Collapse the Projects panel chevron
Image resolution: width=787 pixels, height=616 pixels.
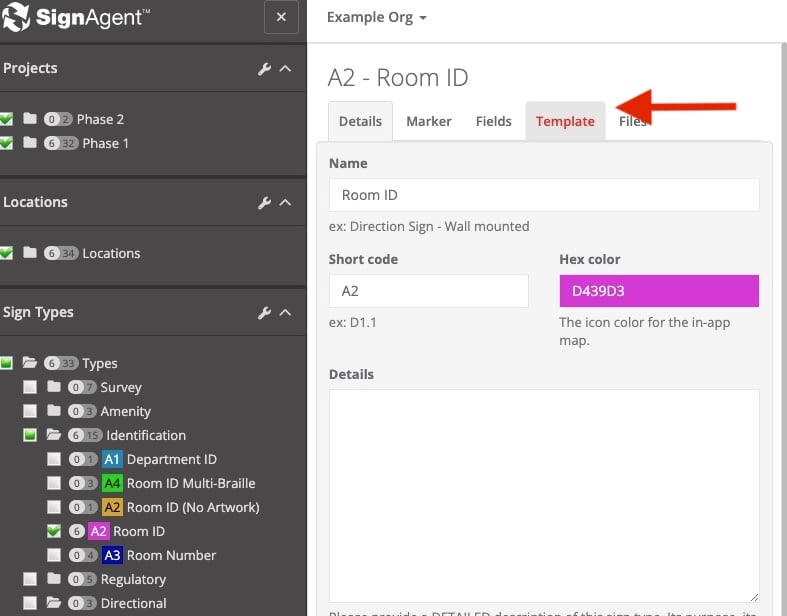tap(285, 69)
